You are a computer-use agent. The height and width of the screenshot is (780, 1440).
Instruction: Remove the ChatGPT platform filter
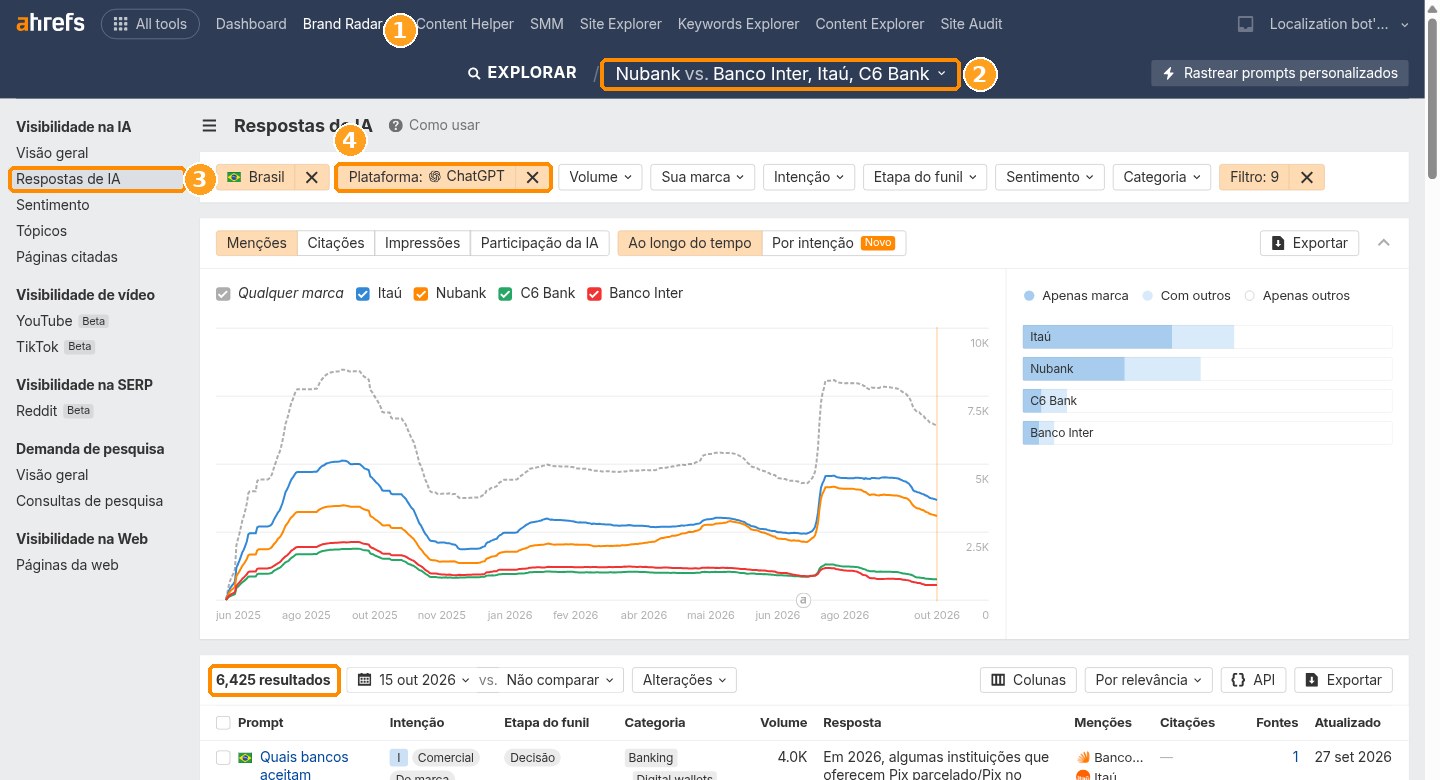point(533,177)
